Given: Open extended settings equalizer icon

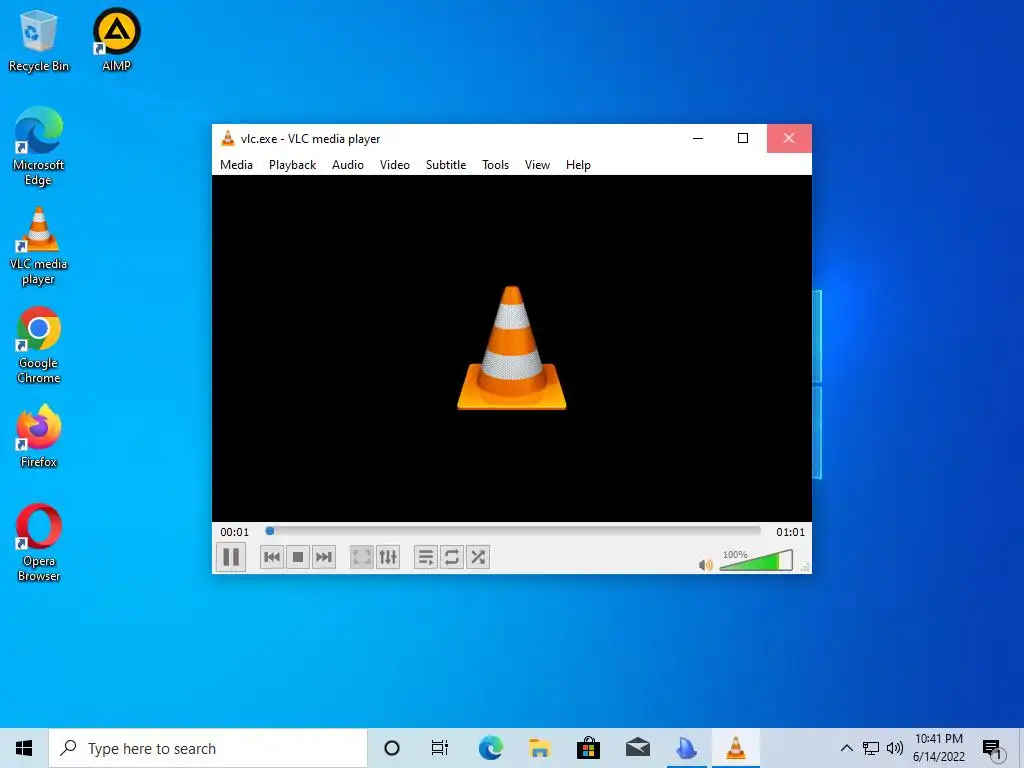Looking at the screenshot, I should pyautogui.click(x=388, y=557).
